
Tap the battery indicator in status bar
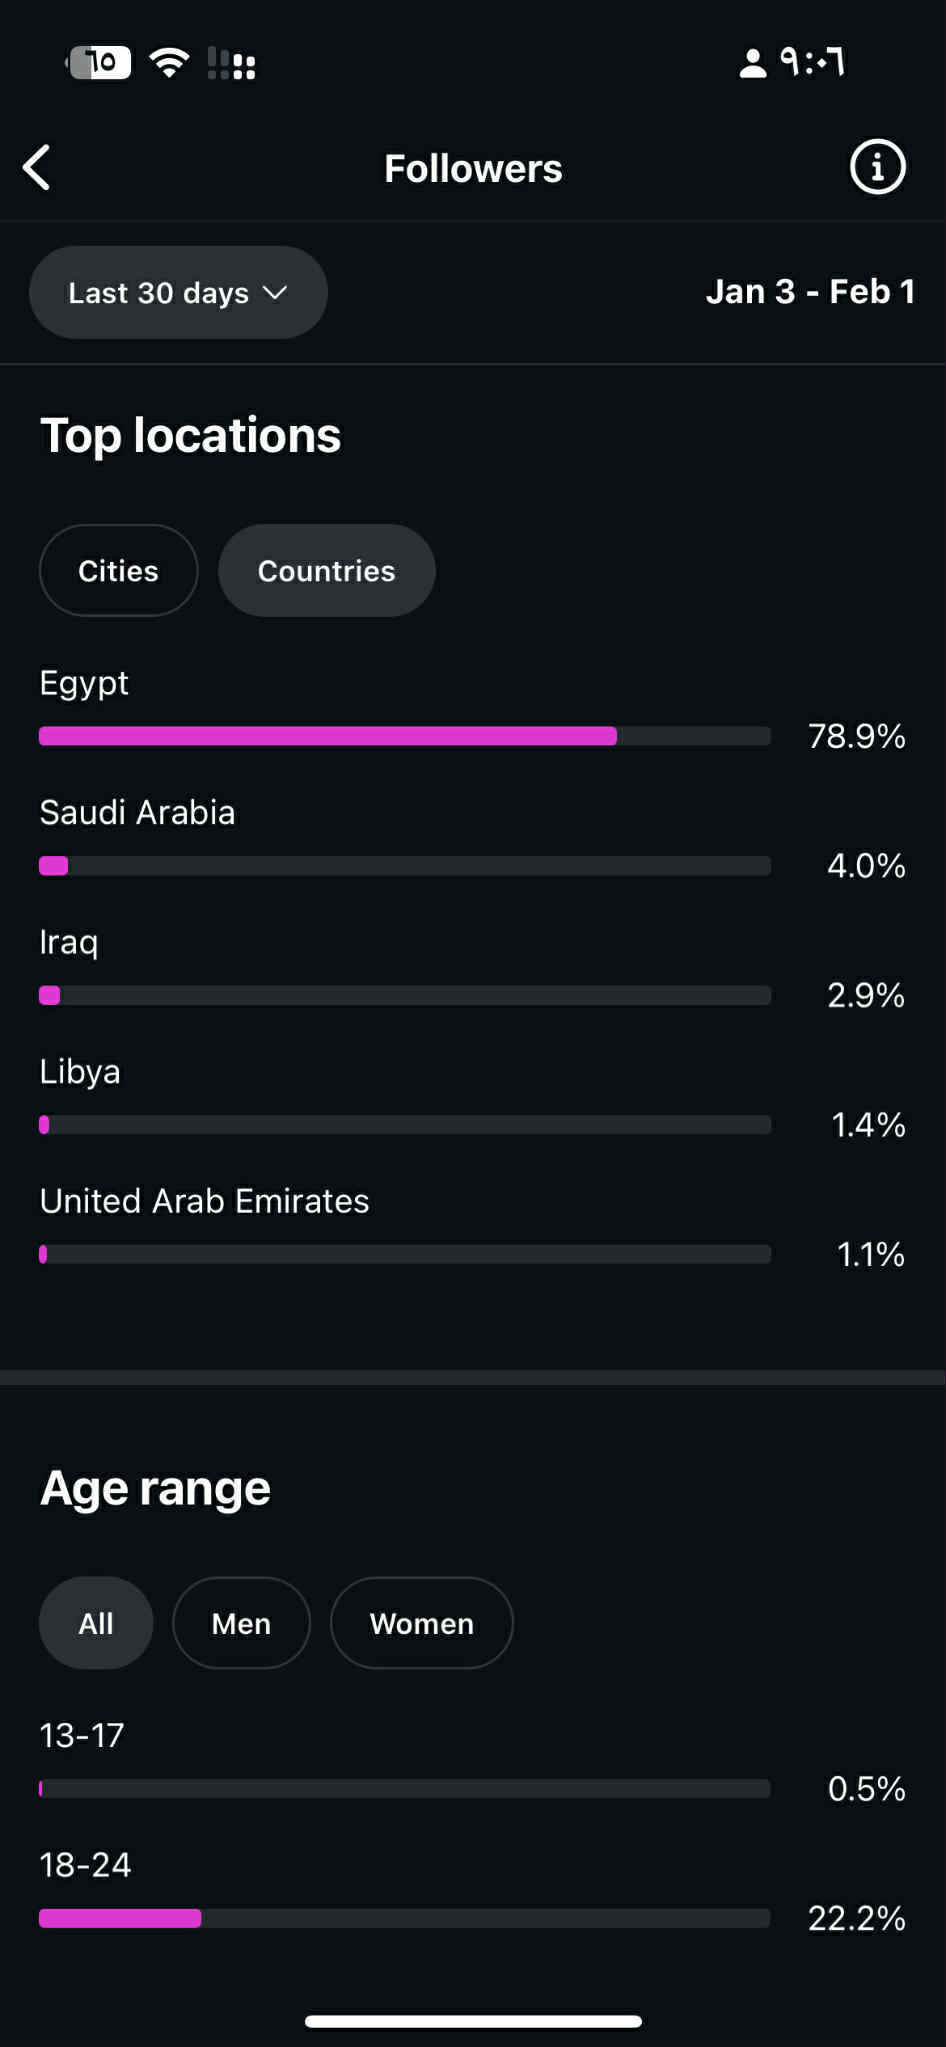(x=100, y=63)
